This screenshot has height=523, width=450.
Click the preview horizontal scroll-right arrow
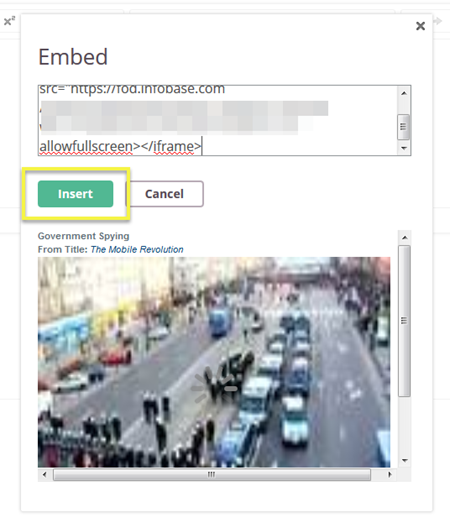pos(389,474)
